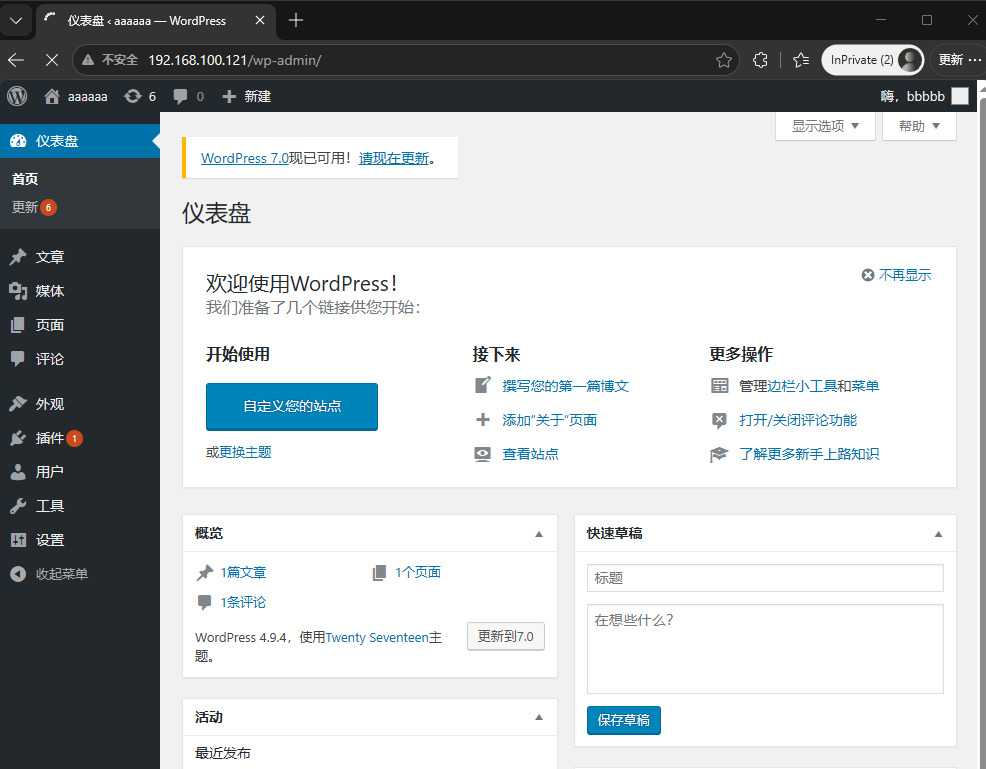This screenshot has height=769, width=986.
Task: Stop page loading with X button
Action: click(52, 60)
